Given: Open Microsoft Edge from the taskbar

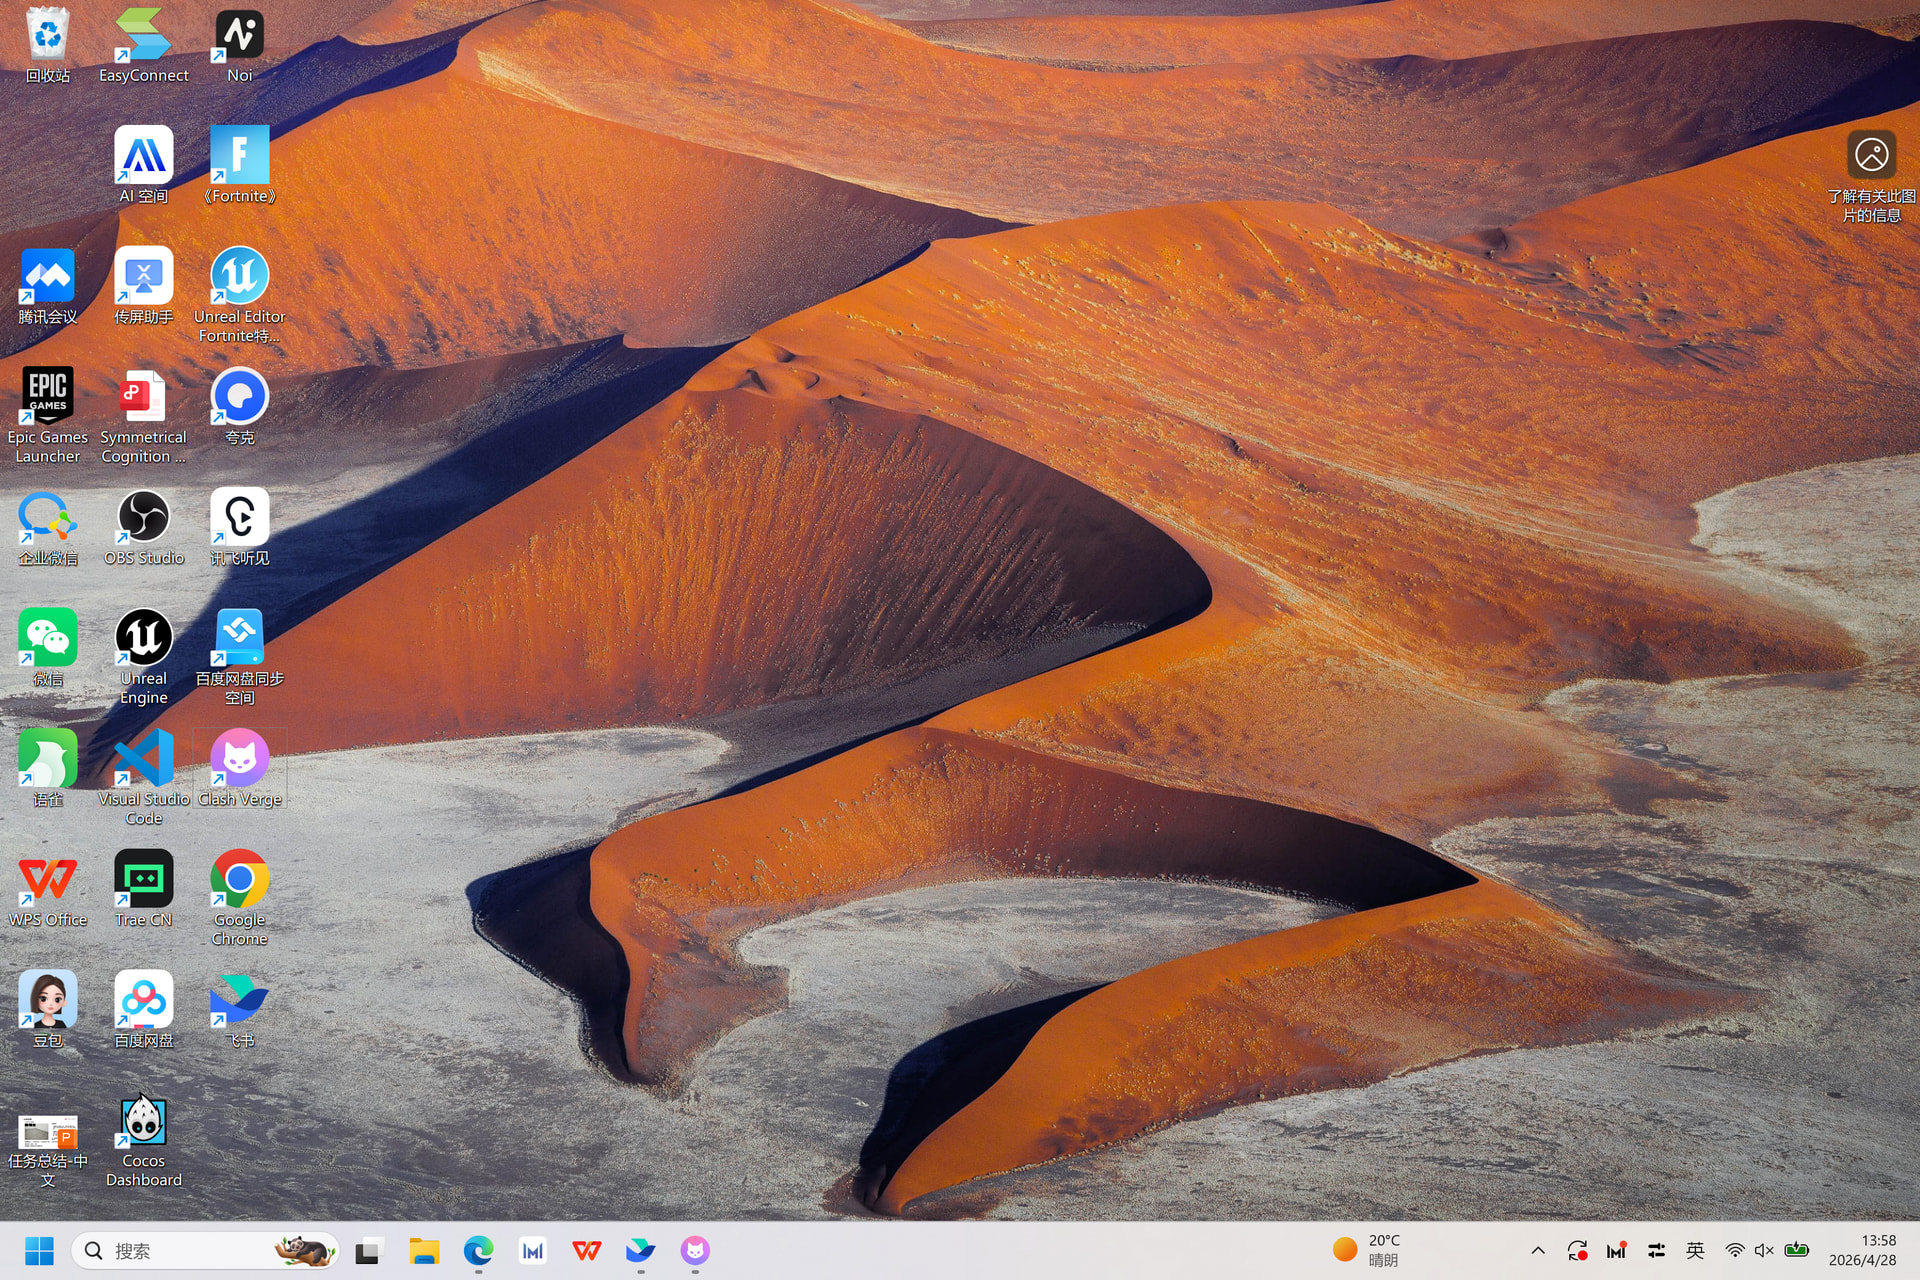Looking at the screenshot, I should [x=479, y=1250].
